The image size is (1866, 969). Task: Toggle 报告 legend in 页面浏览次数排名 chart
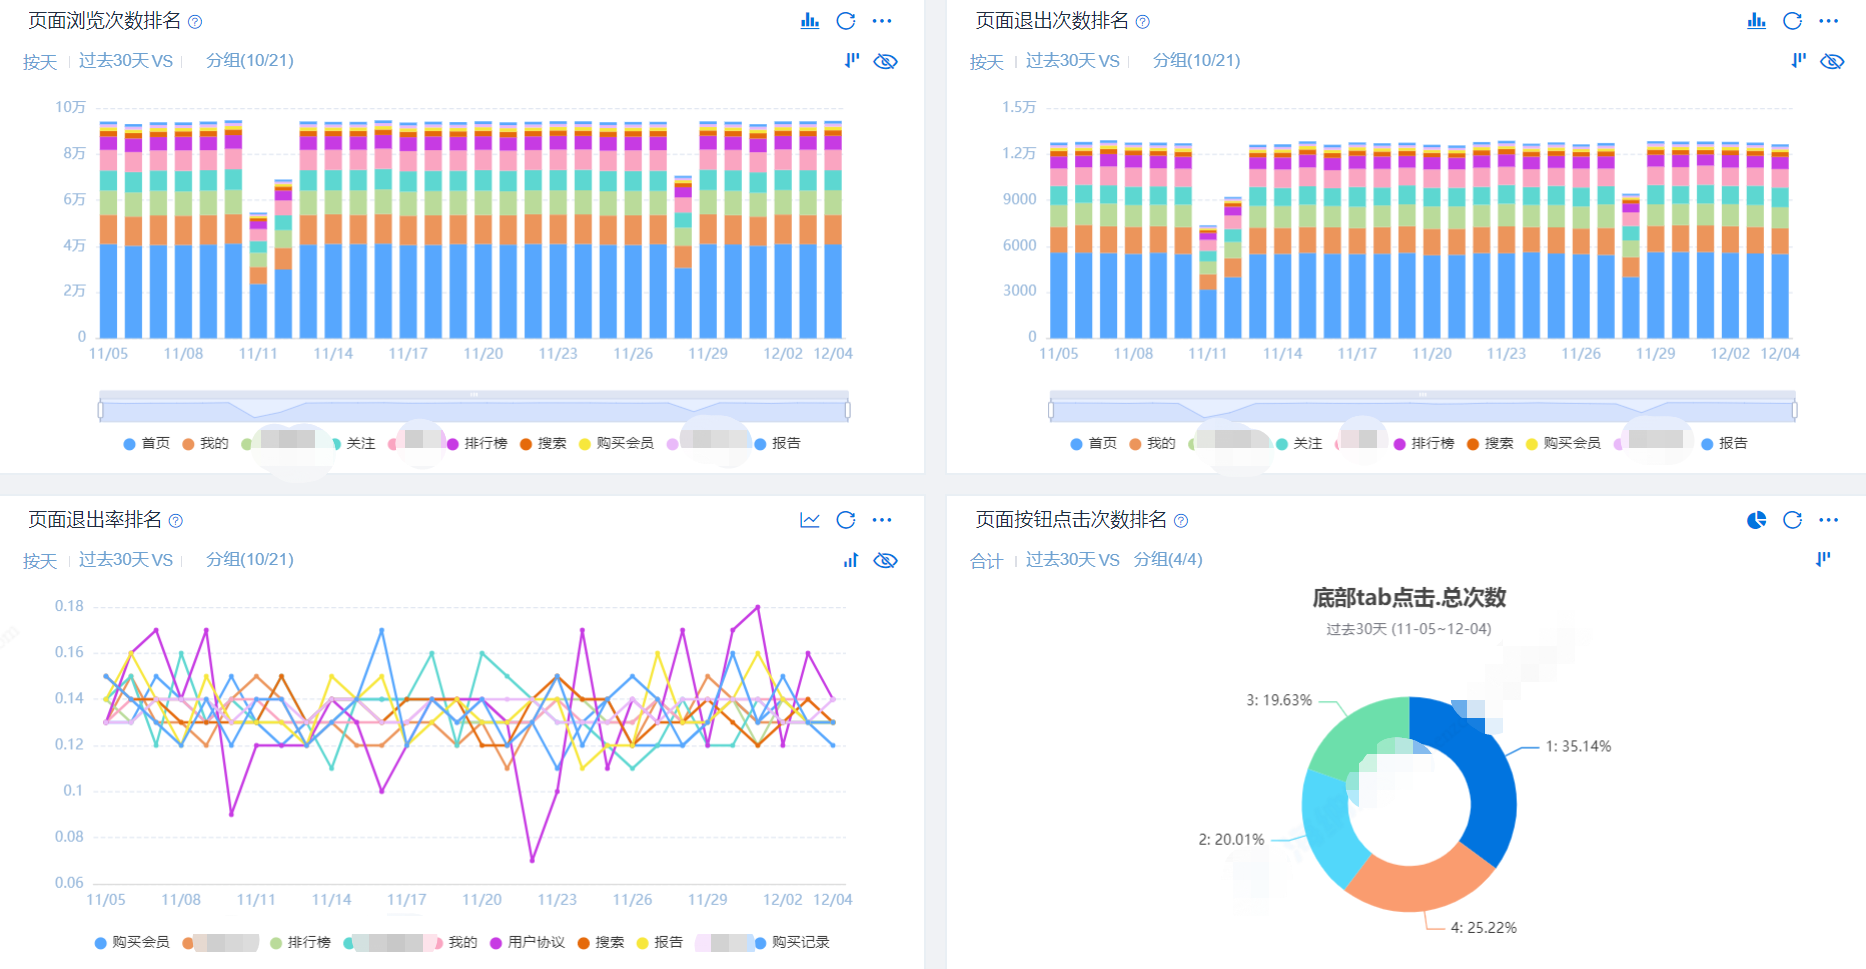[x=777, y=444]
